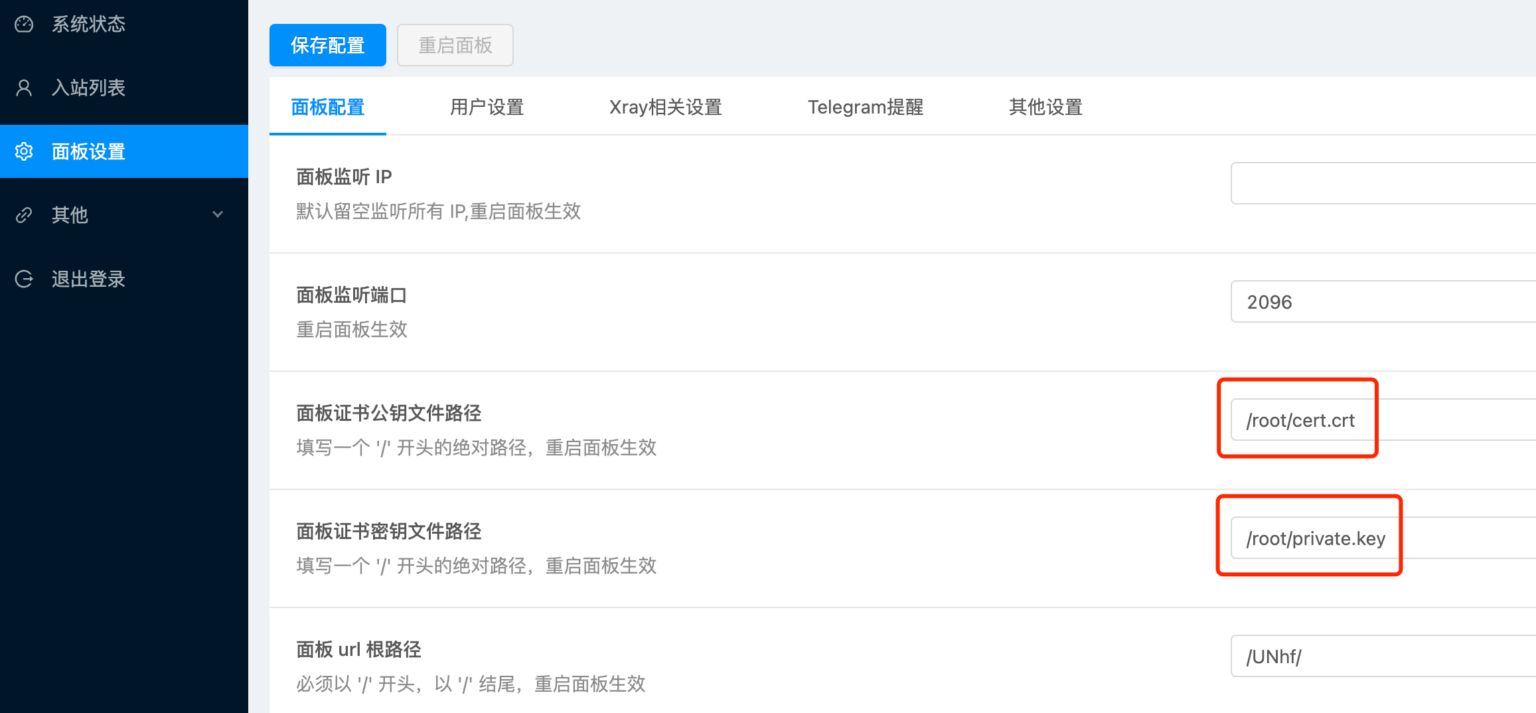The image size is (1536, 713).
Task: Click the 保存配置 button
Action: click(327, 45)
